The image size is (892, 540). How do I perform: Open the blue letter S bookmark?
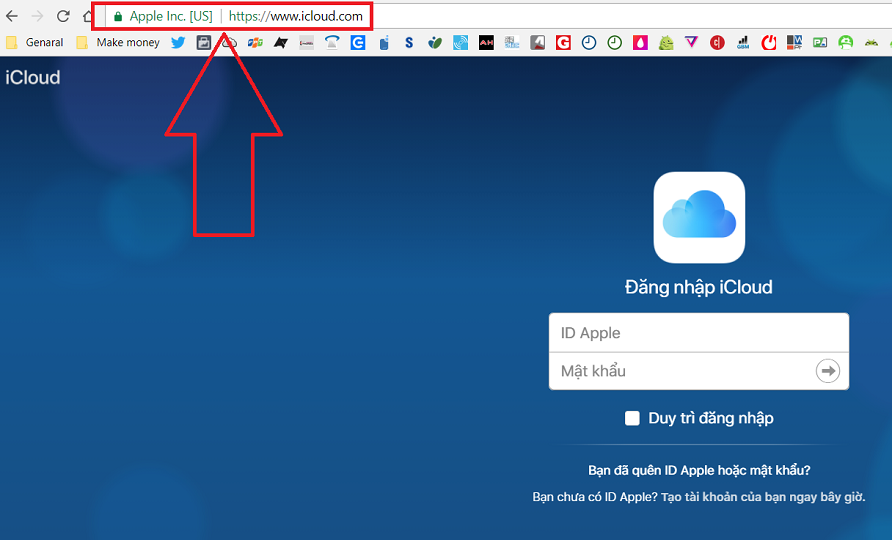click(x=409, y=42)
